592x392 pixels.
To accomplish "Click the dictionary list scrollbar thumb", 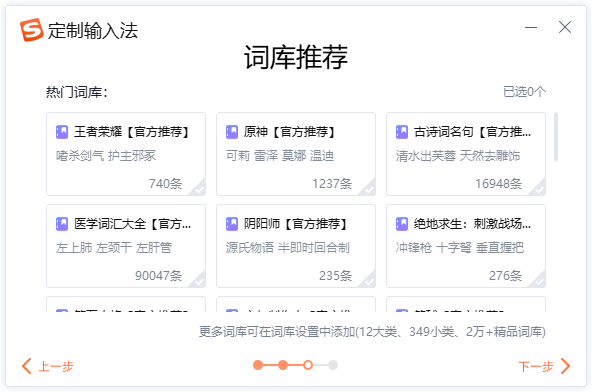I will 556,137.
